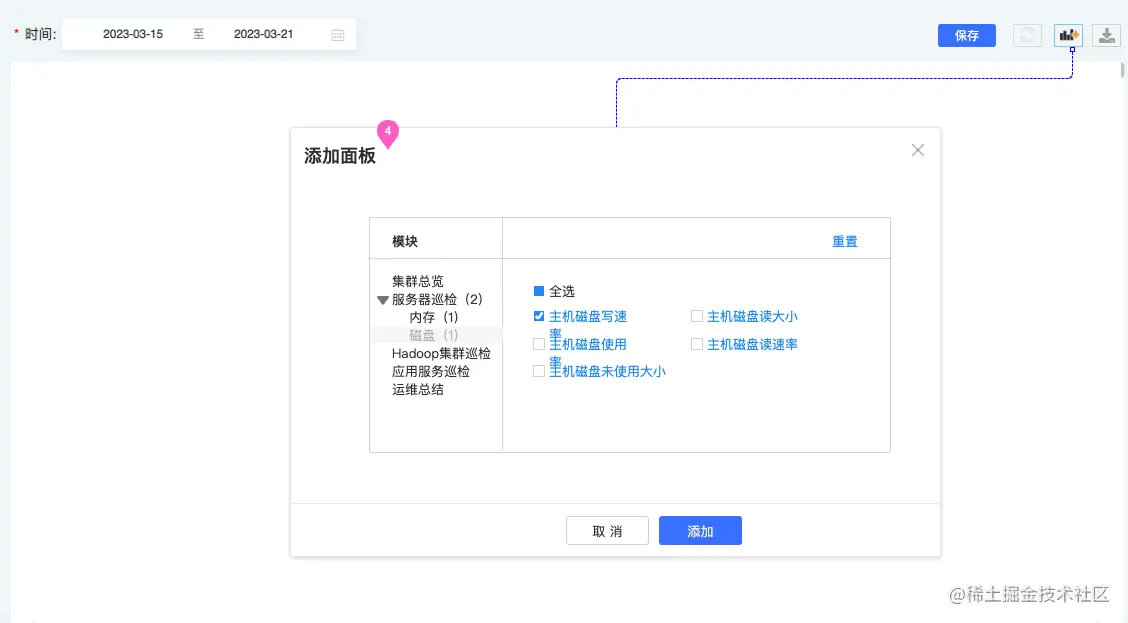Click the page vertical scrollbar

tap(1122, 71)
